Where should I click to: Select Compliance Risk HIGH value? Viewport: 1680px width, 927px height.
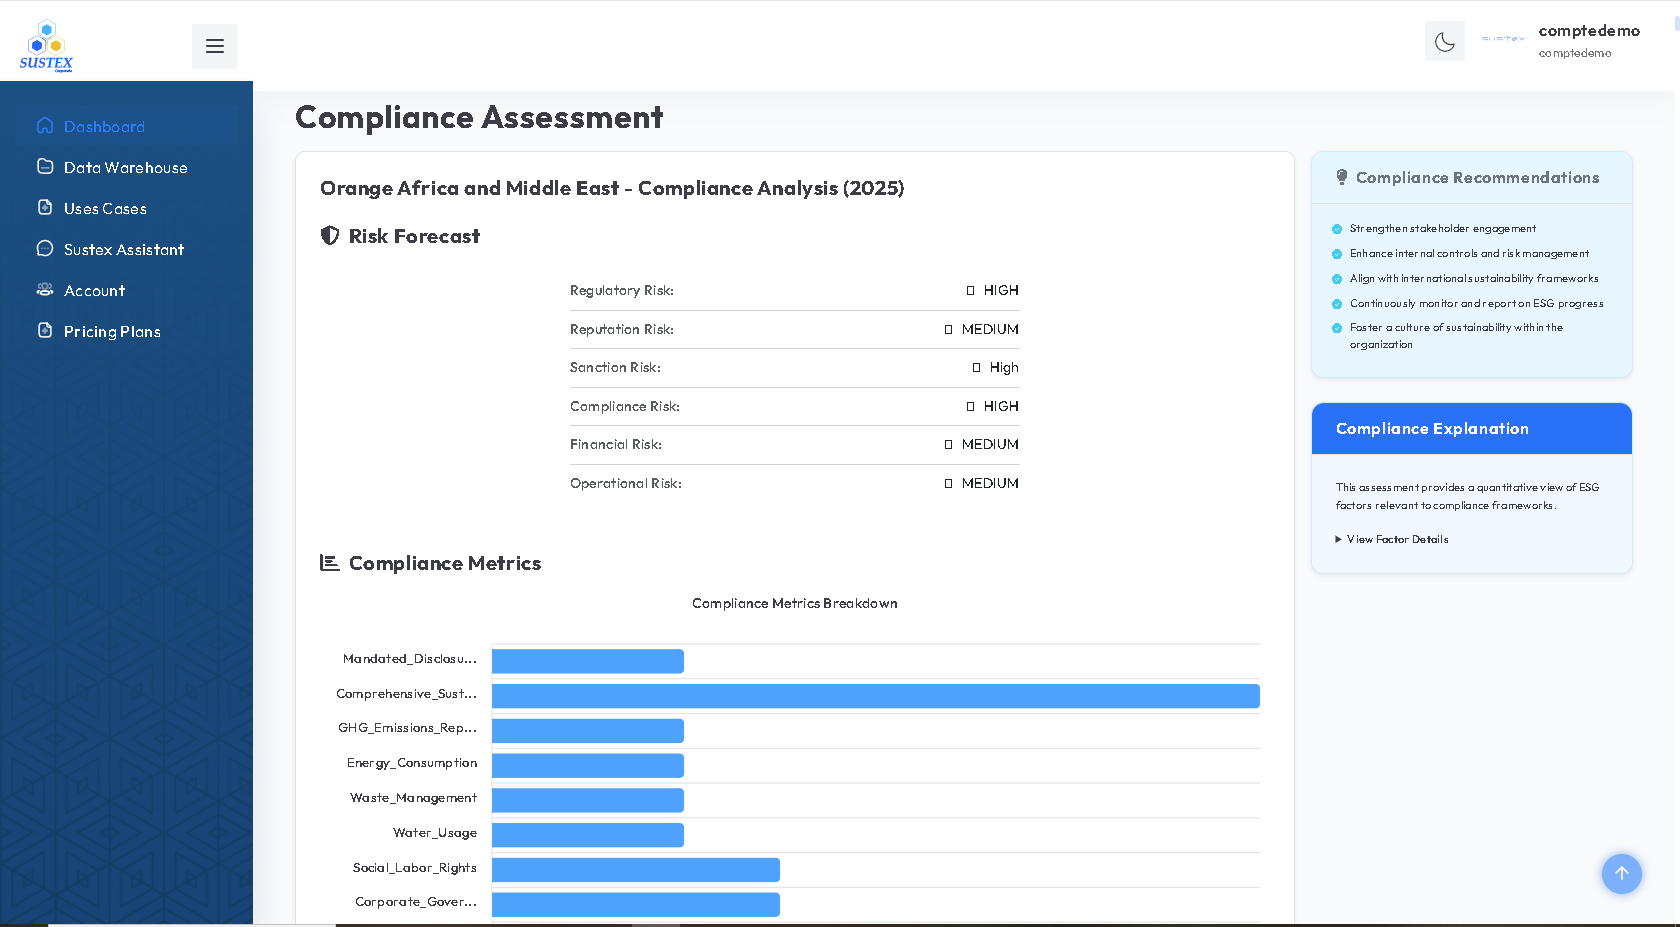(x=1001, y=406)
